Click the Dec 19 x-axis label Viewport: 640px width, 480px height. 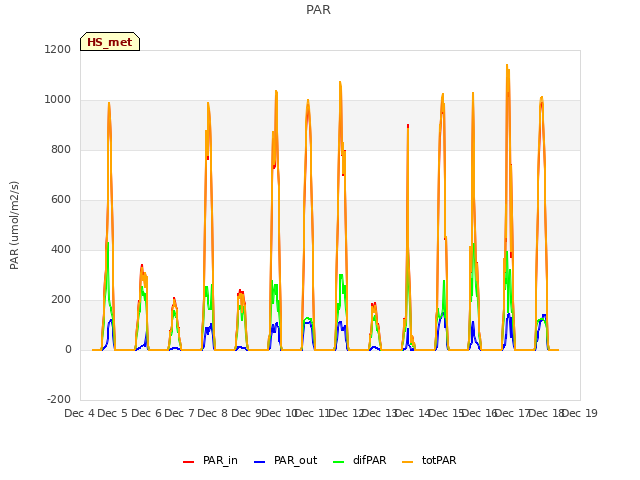580,413
